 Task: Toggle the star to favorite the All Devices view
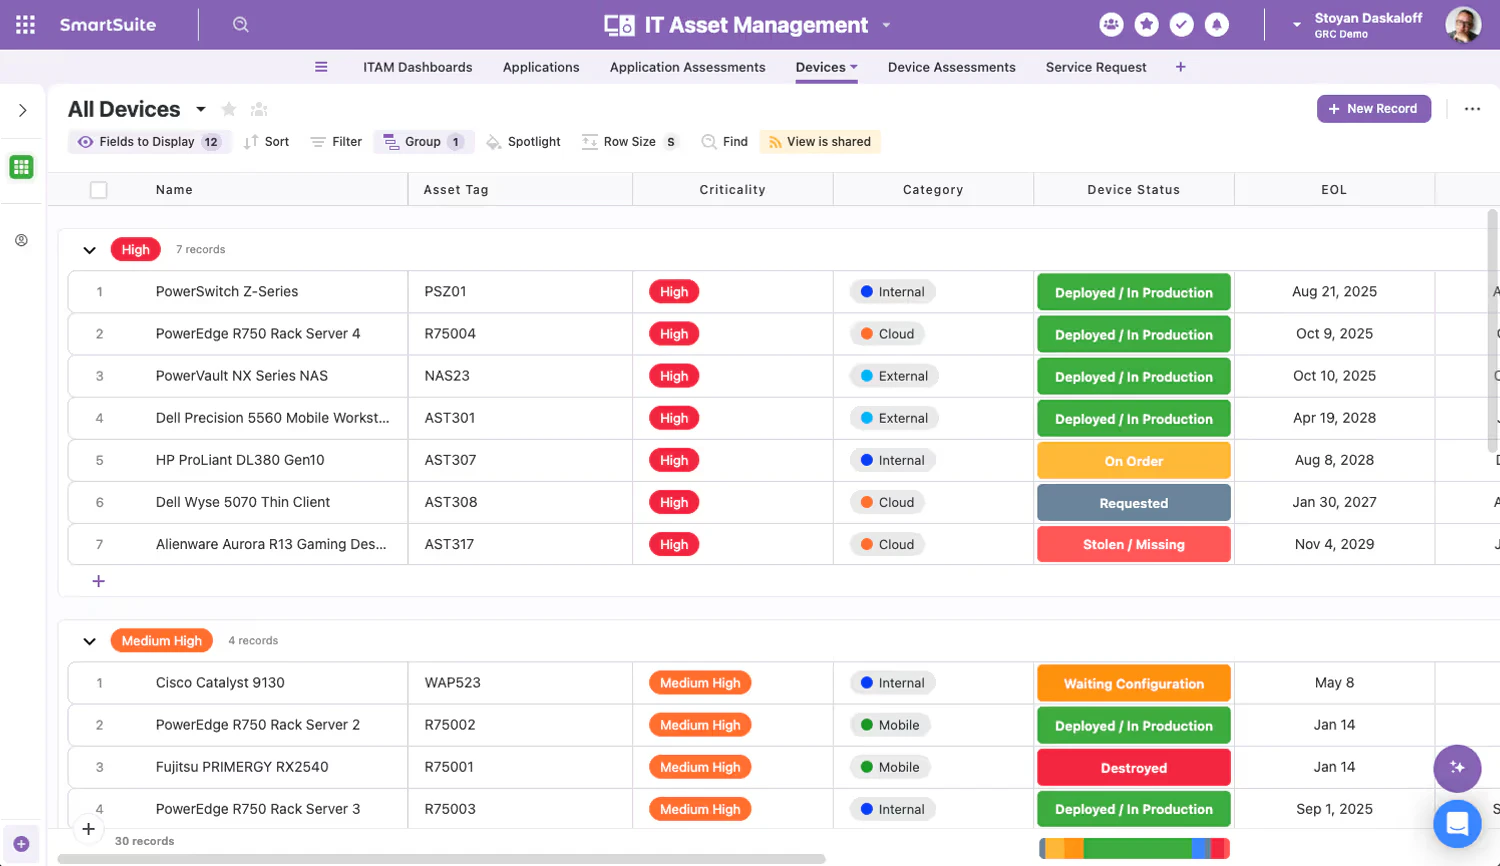(229, 109)
